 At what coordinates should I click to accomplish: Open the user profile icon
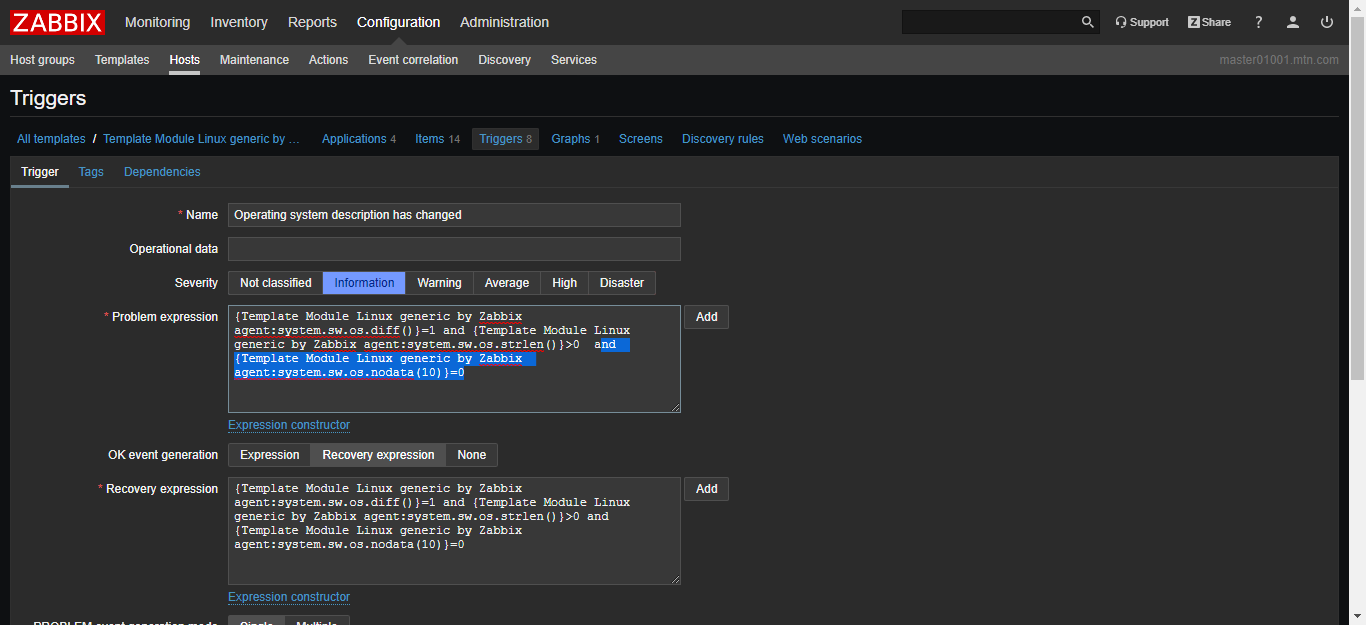(1292, 21)
